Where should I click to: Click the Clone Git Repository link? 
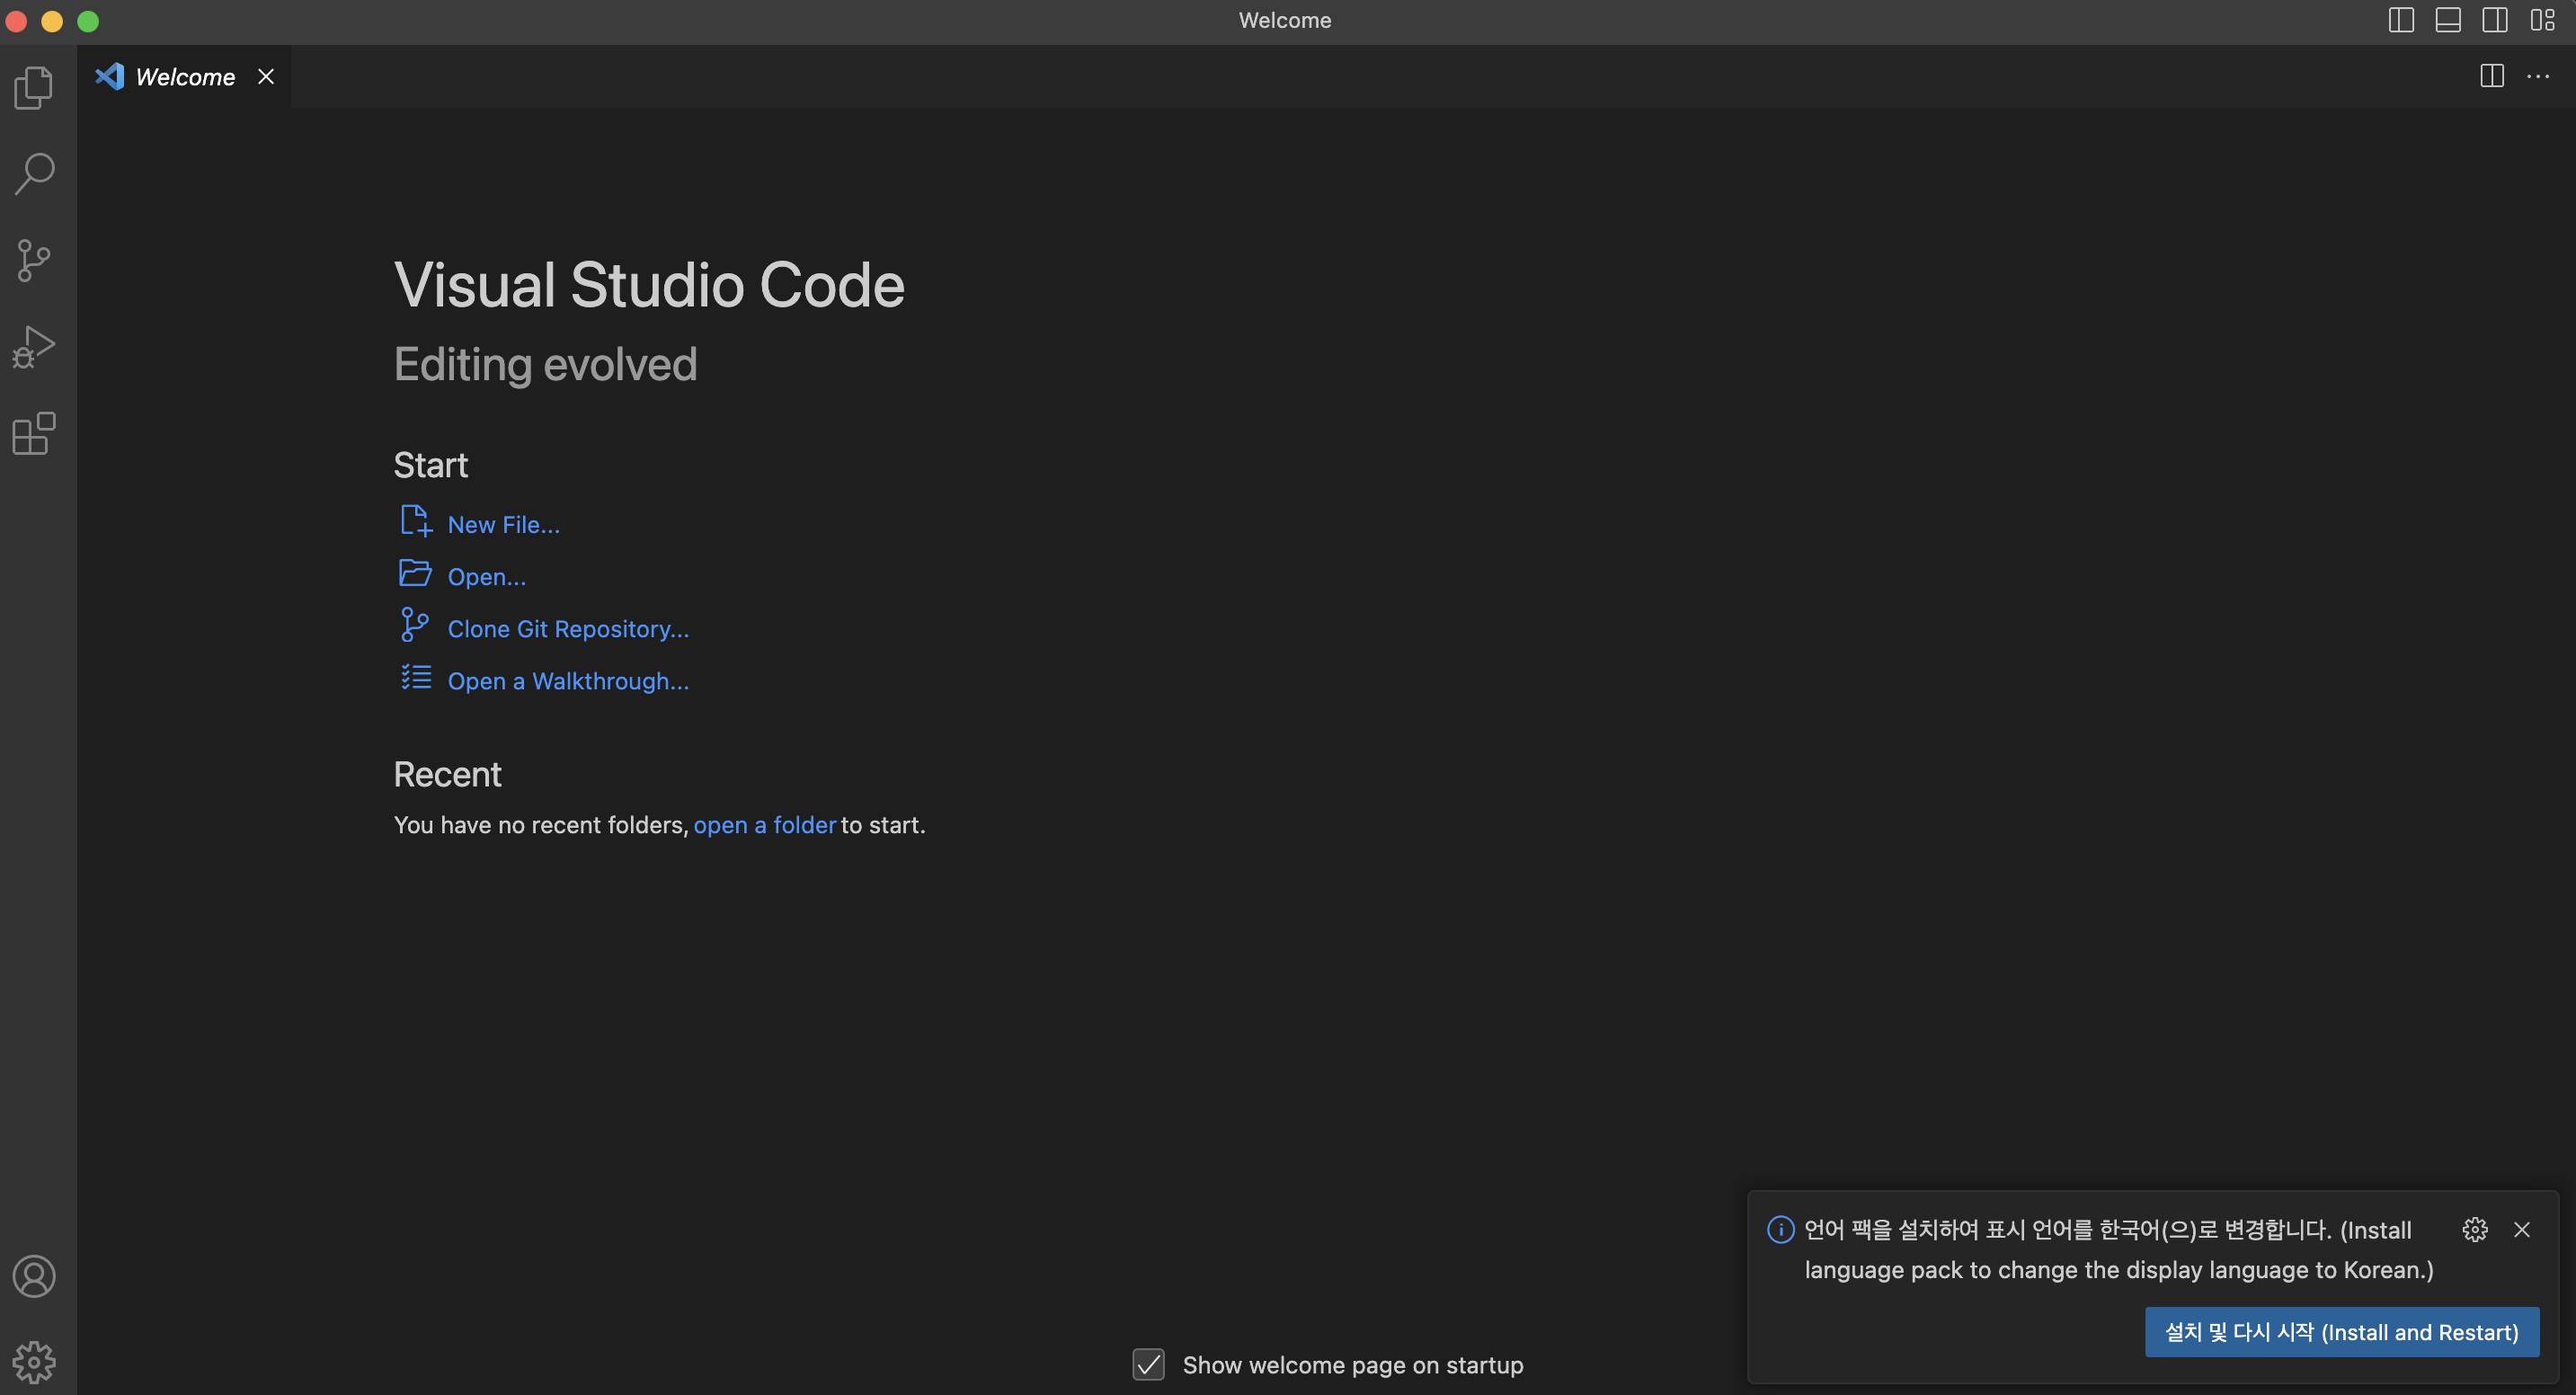tap(568, 629)
